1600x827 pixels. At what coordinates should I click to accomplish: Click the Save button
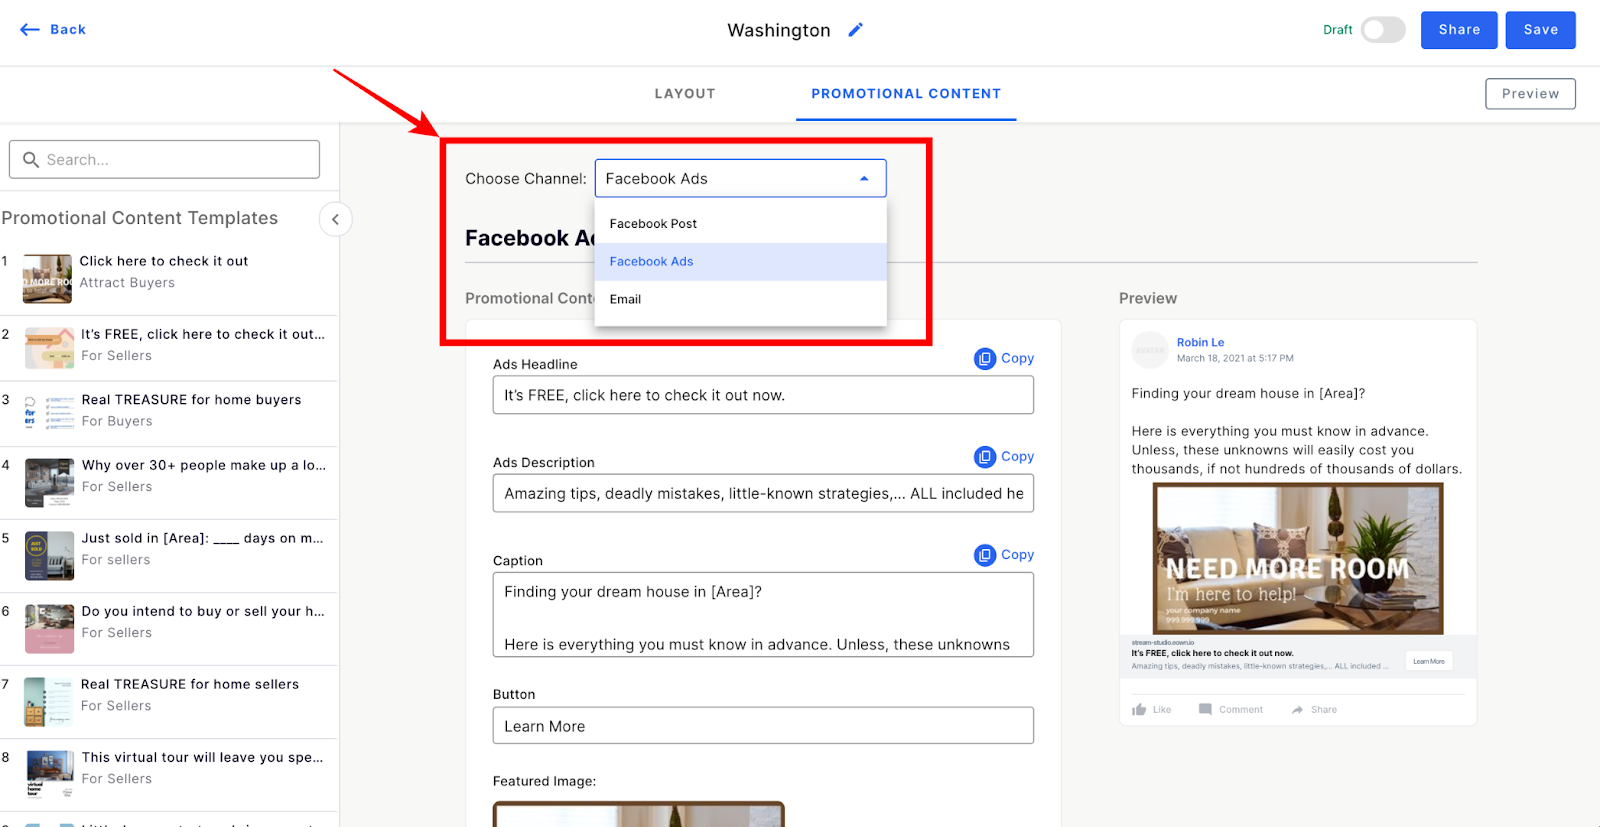coord(1541,30)
